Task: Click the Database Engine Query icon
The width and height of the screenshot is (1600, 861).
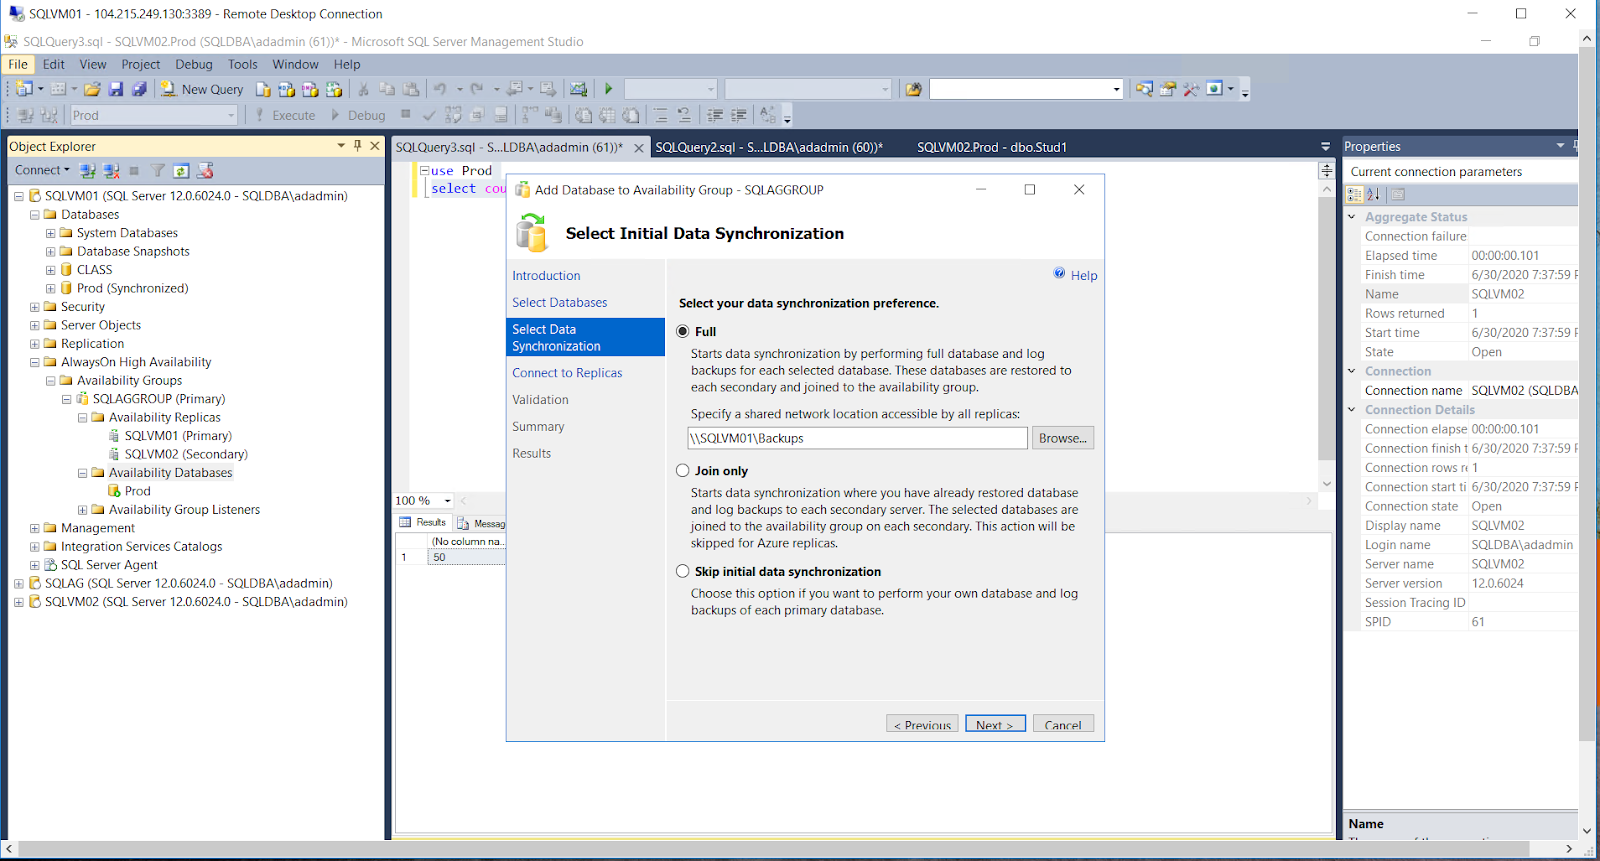Action: [263, 89]
